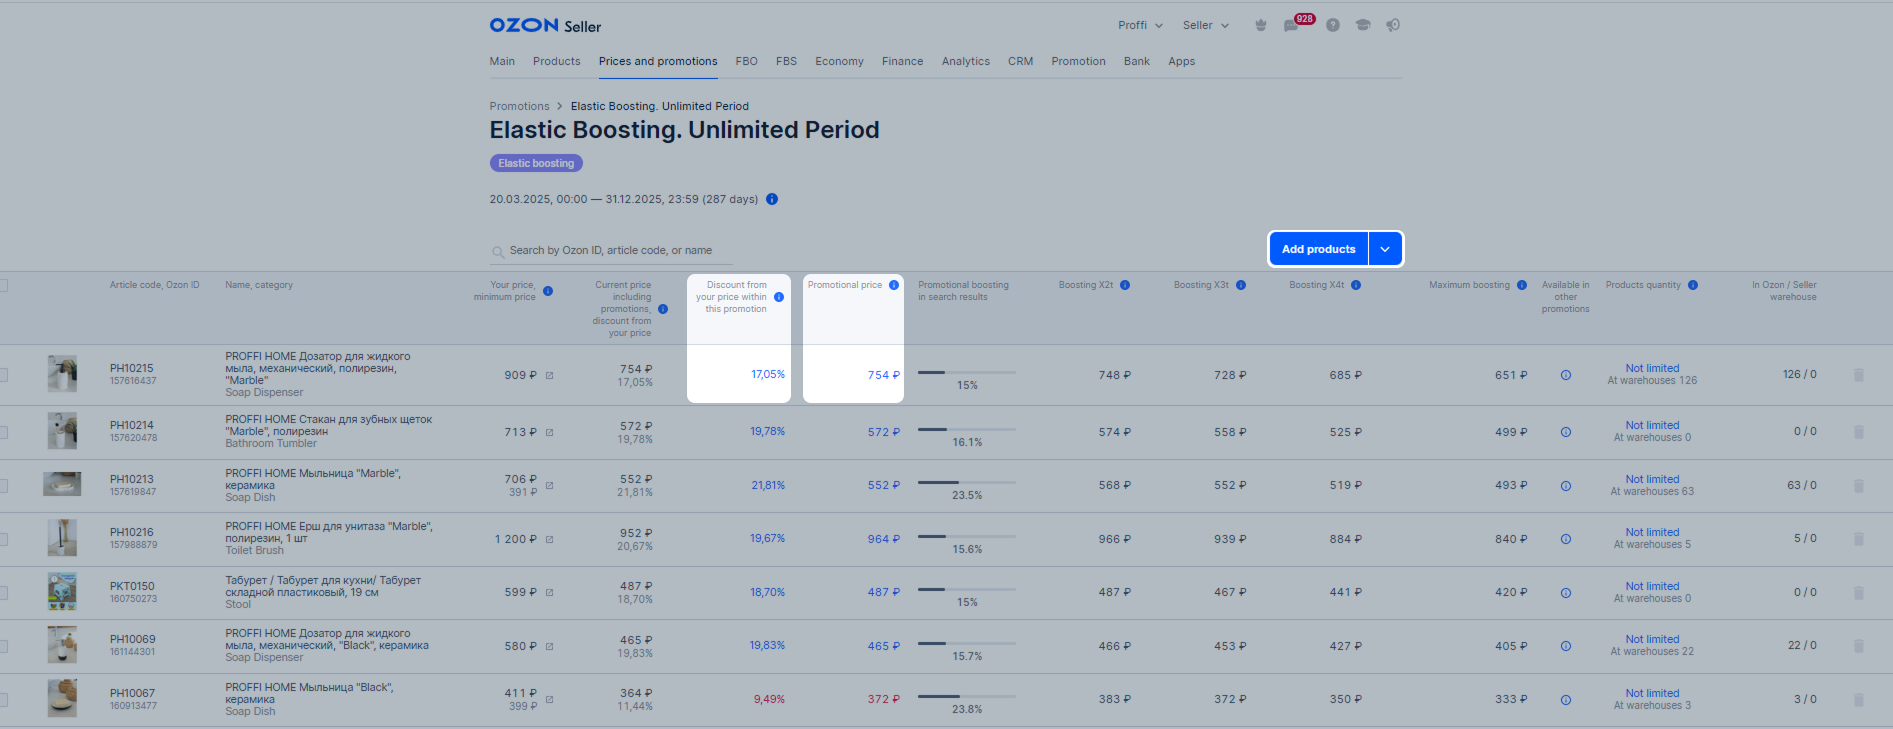Select checkbox for product PH10215

(3, 375)
